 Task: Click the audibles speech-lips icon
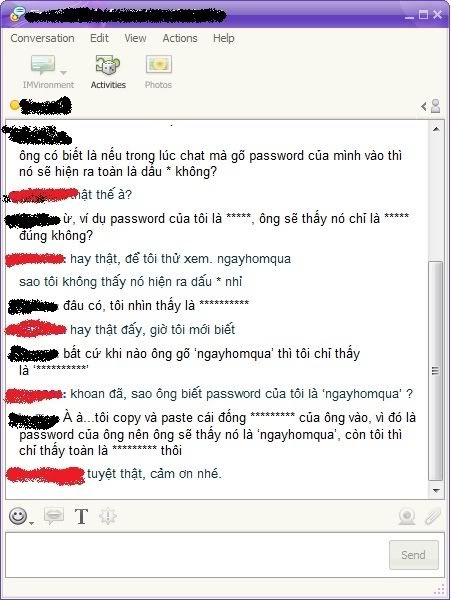tap(54, 516)
